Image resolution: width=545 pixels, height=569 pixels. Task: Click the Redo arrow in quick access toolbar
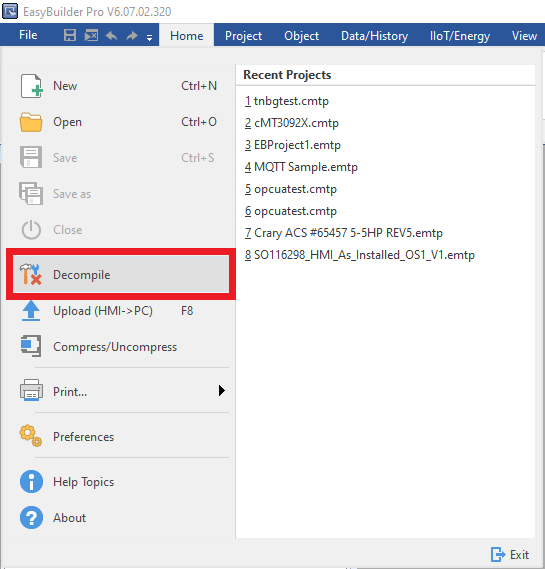tap(132, 36)
